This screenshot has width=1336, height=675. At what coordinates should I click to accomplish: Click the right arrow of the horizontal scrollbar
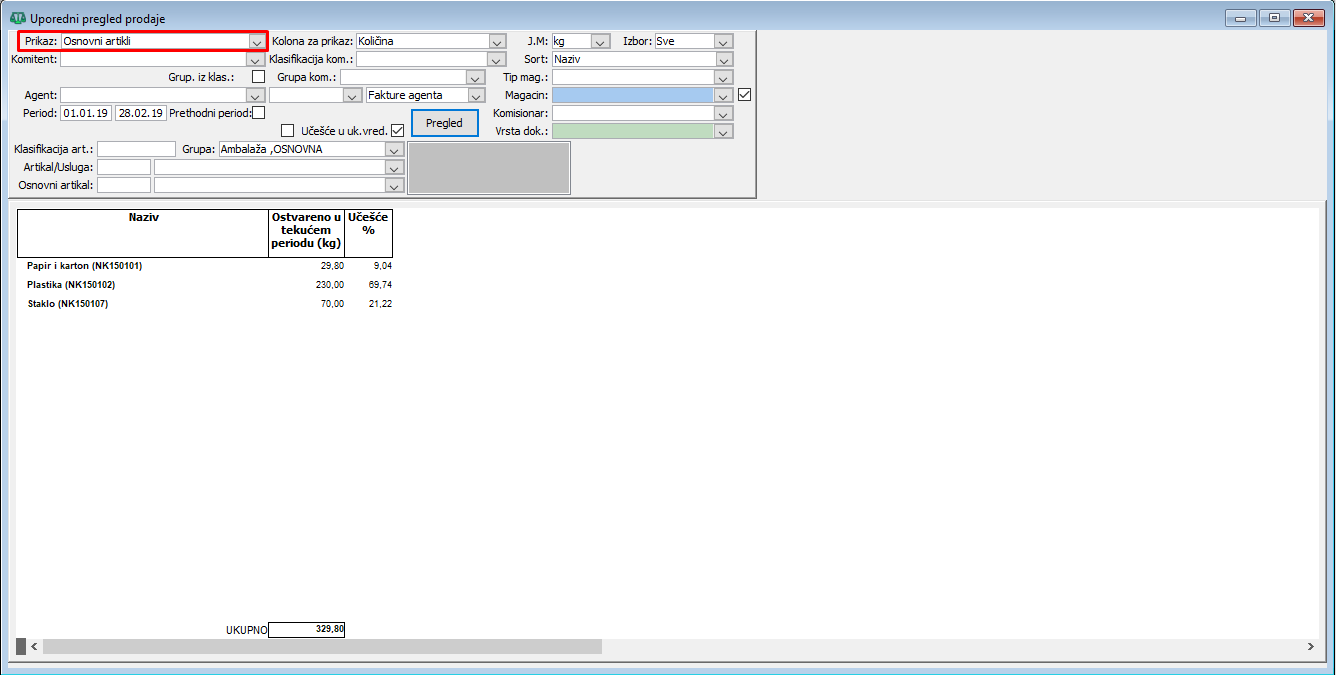point(1309,647)
